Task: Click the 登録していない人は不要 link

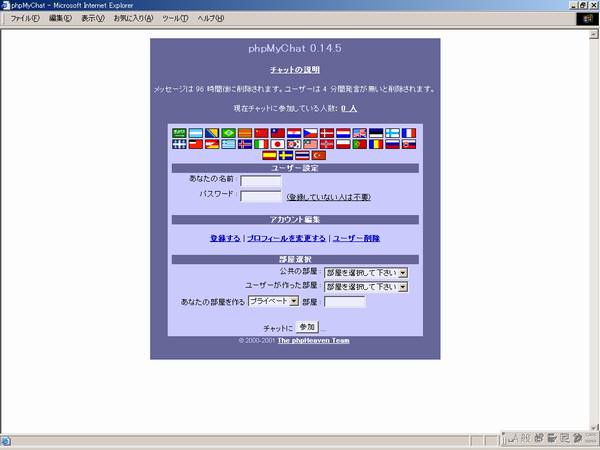Action: (x=329, y=197)
